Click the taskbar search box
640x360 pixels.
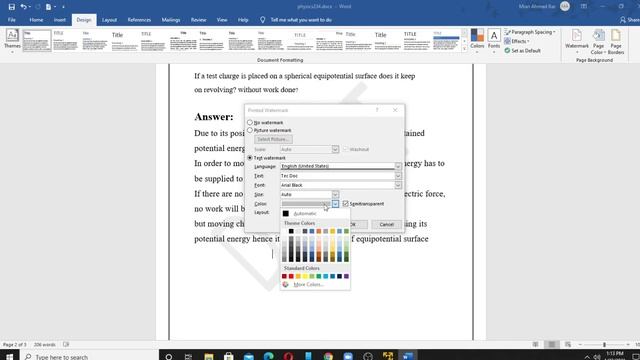[89, 356]
